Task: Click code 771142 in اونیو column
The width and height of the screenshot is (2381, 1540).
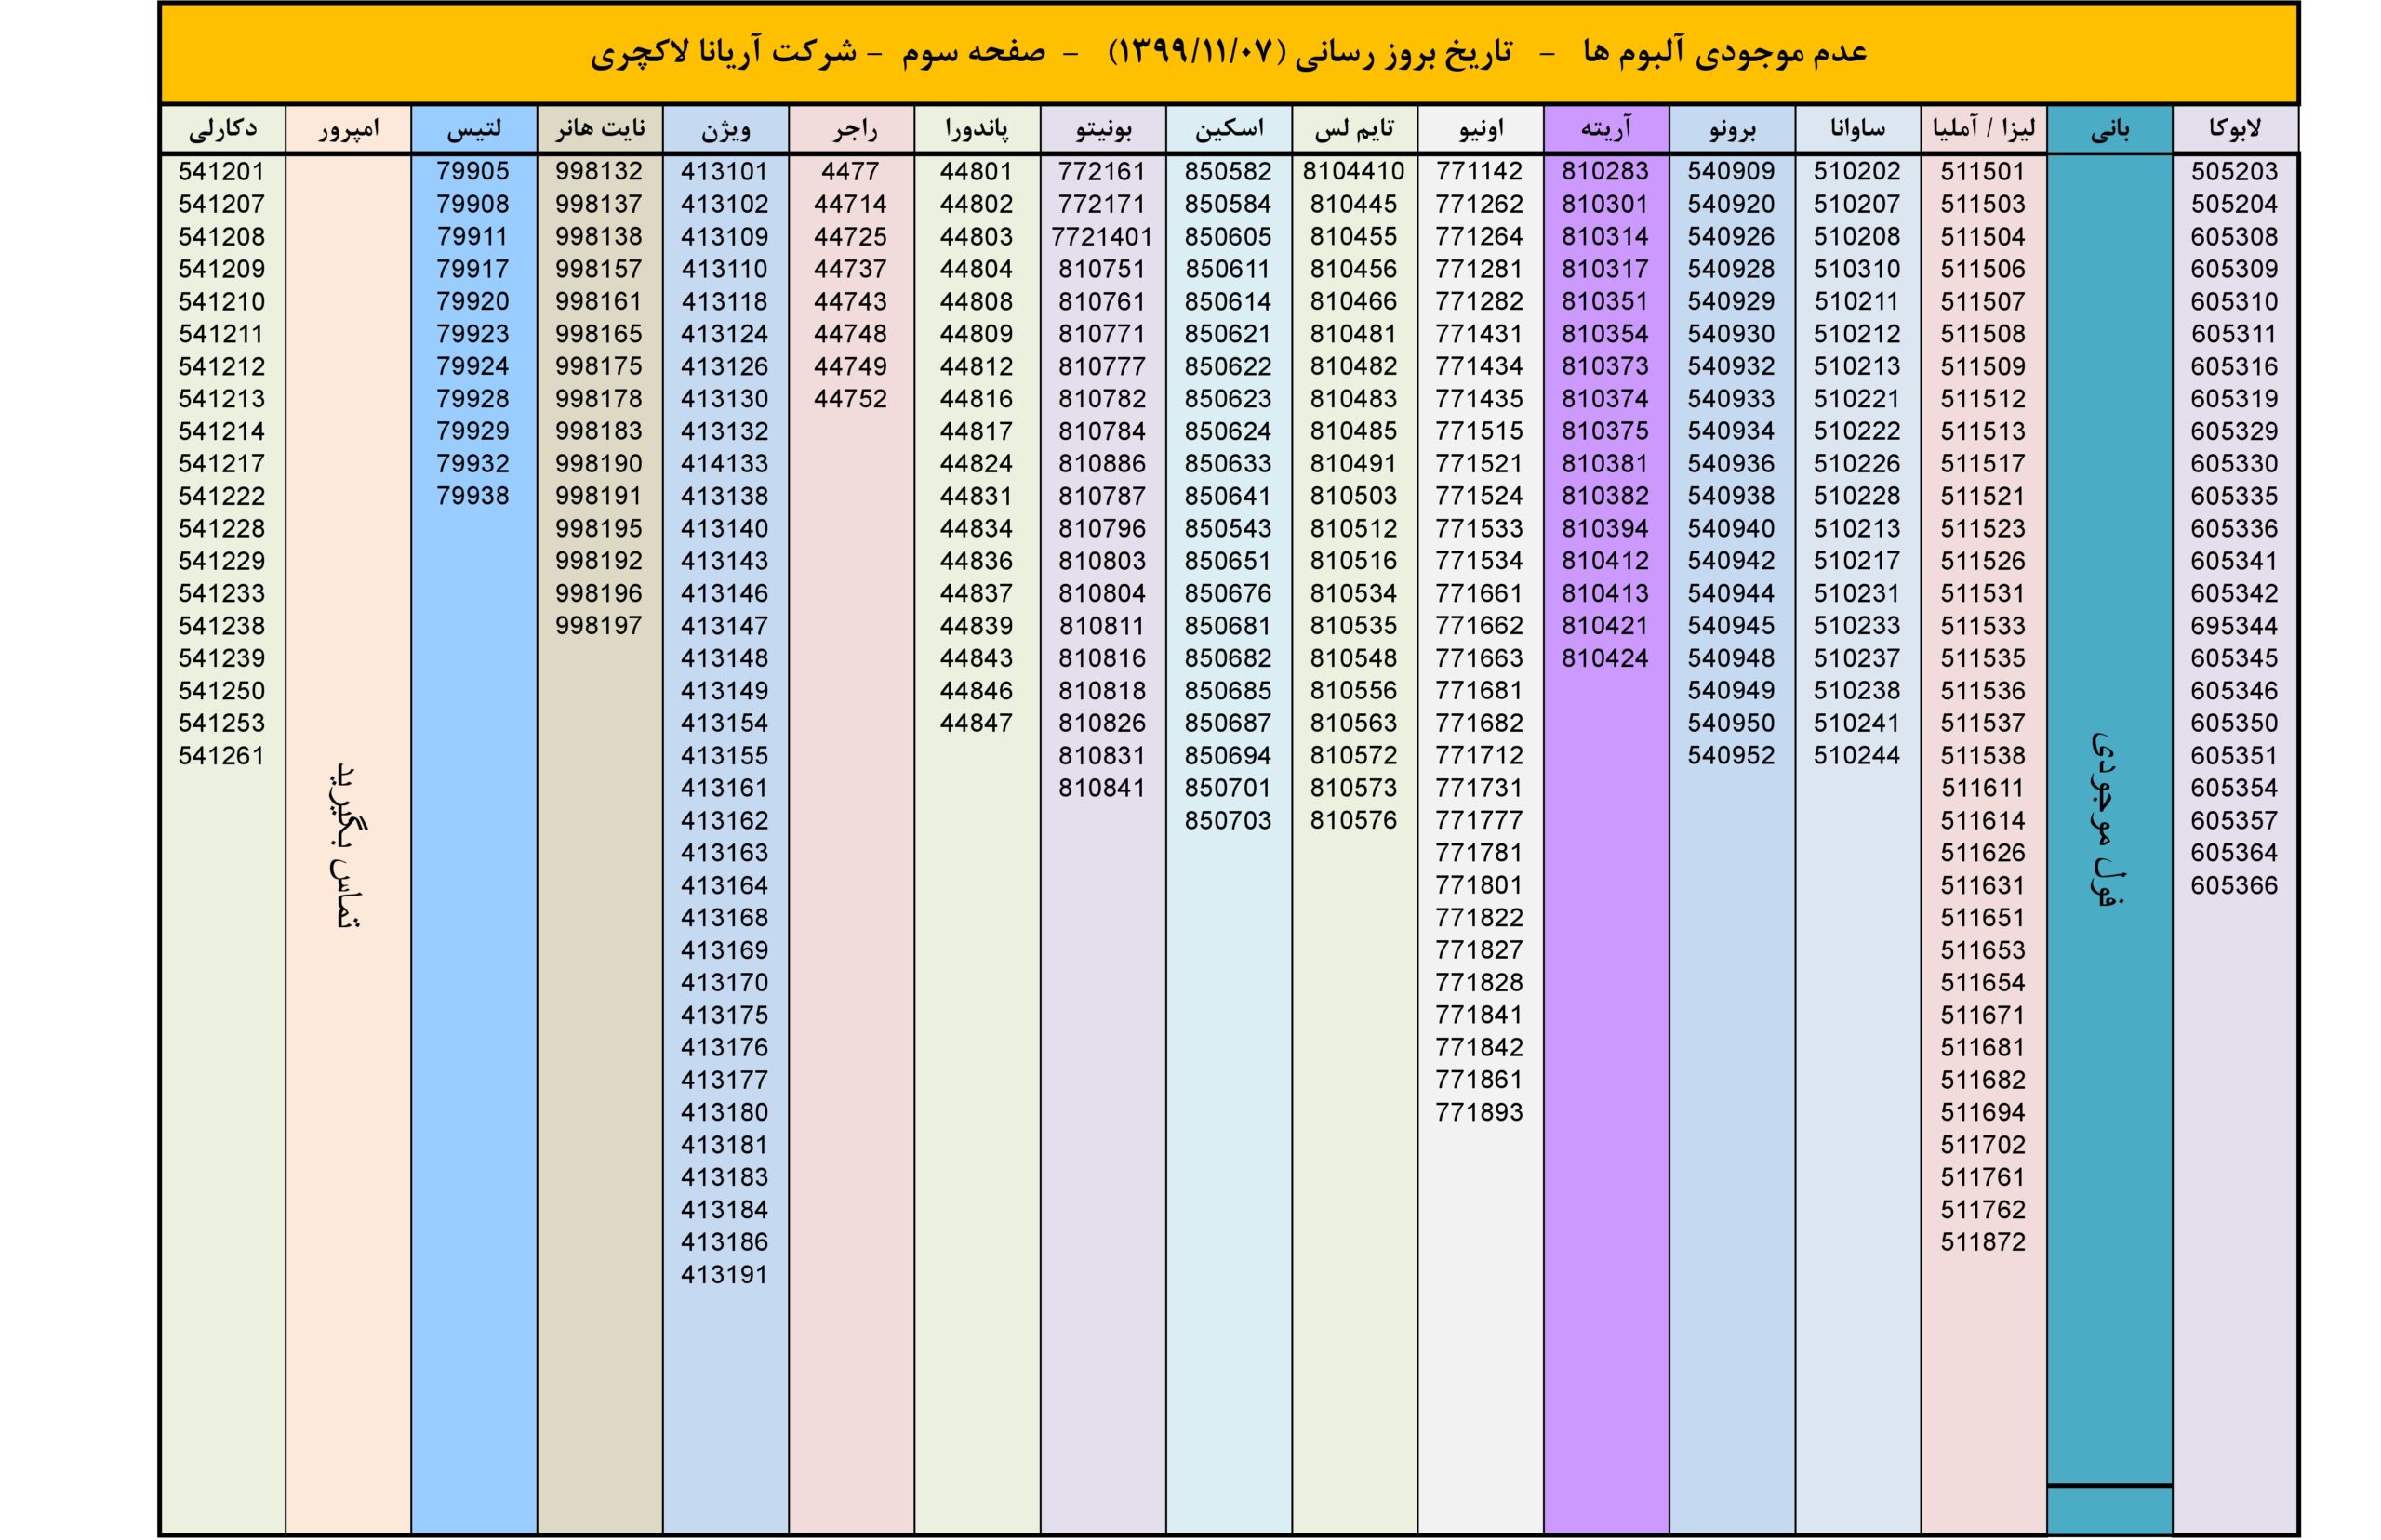Action: pyautogui.click(x=1479, y=171)
